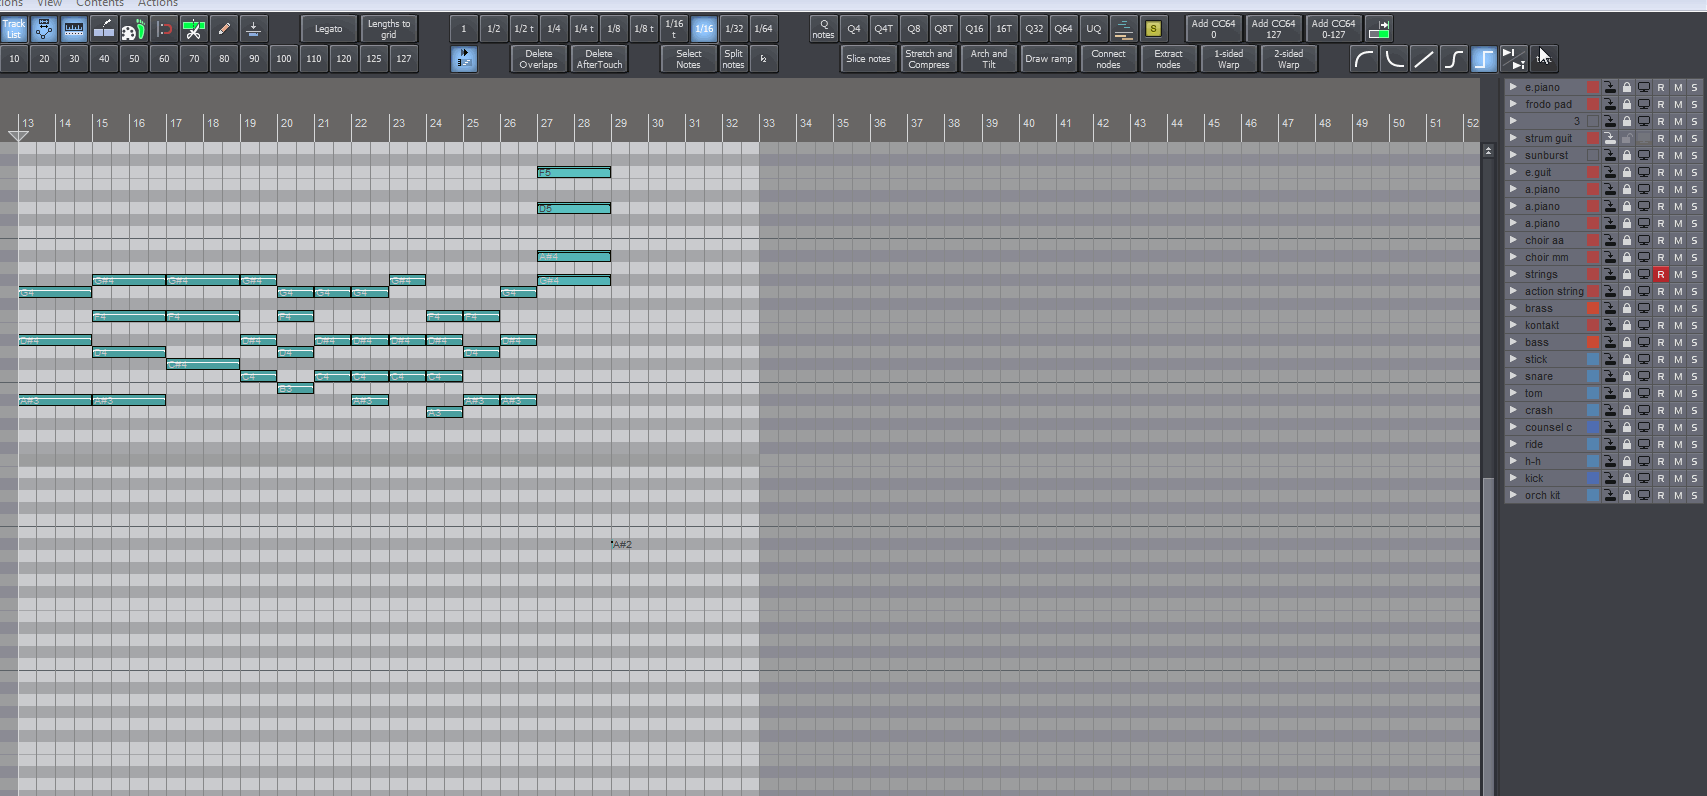Click the Draw ramp button
The image size is (1707, 796).
pos(1049,59)
